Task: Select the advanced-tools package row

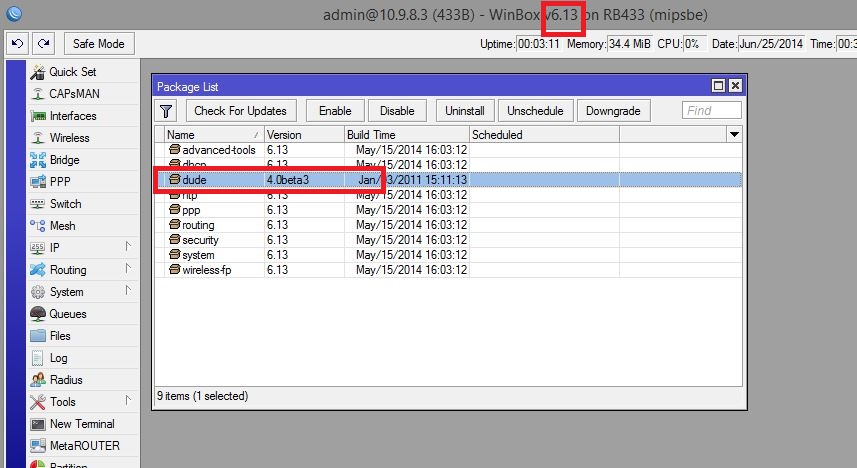Action: point(448,150)
